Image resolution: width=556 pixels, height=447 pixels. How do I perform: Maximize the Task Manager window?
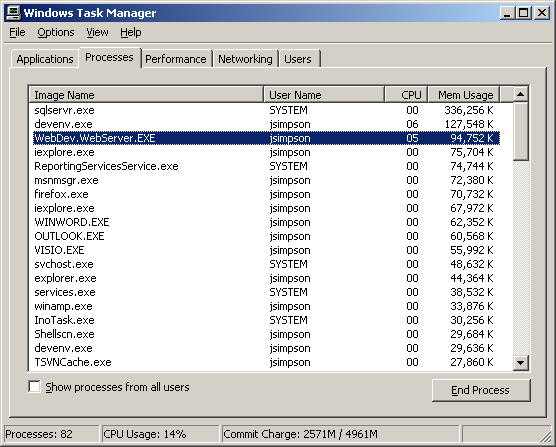tap(524, 13)
